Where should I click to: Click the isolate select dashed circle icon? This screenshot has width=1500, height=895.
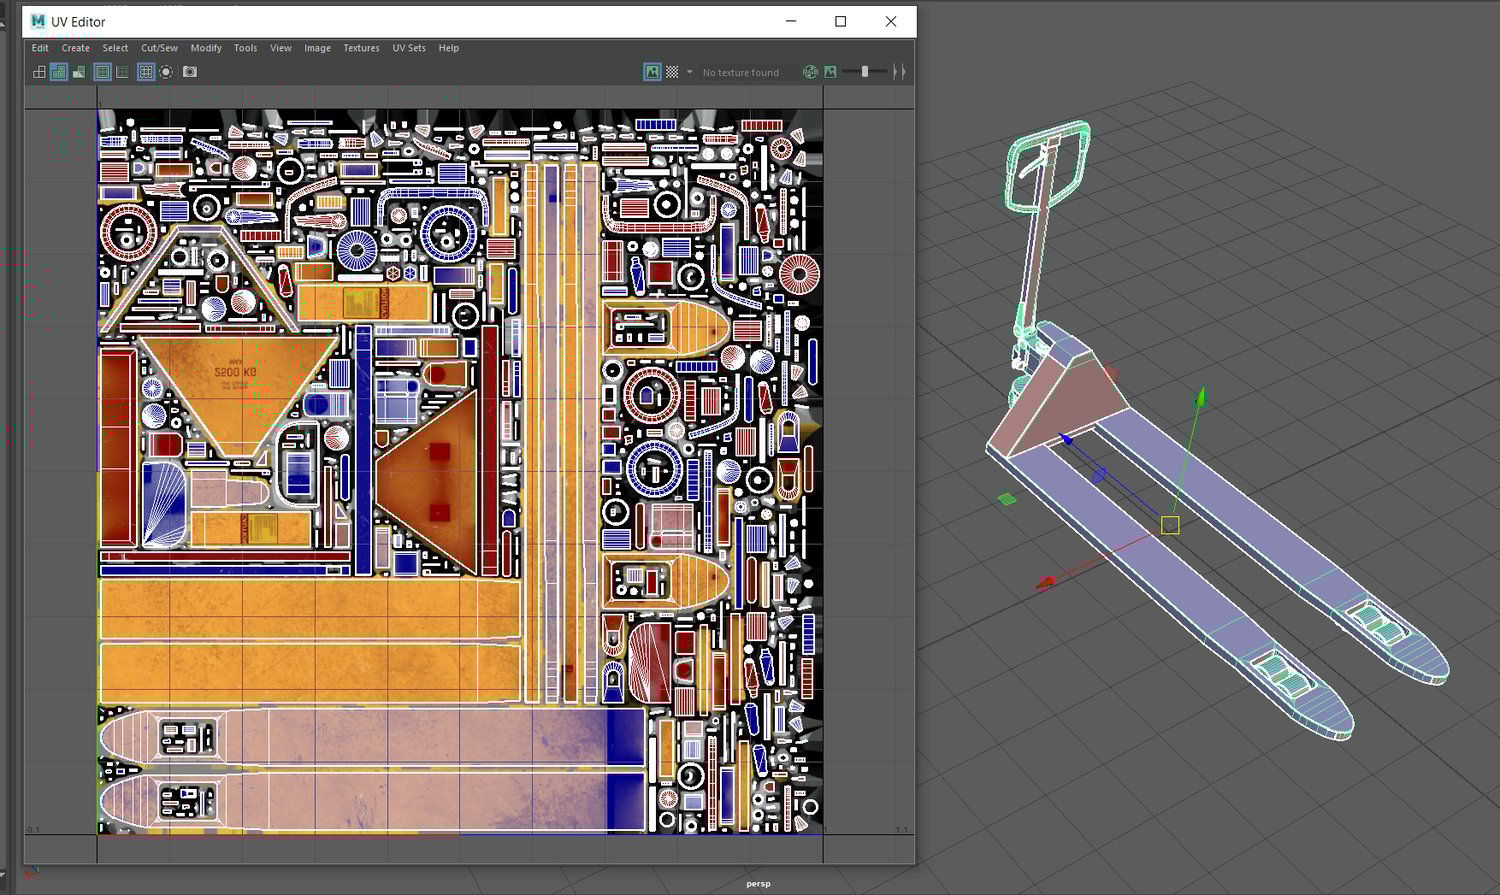point(166,72)
